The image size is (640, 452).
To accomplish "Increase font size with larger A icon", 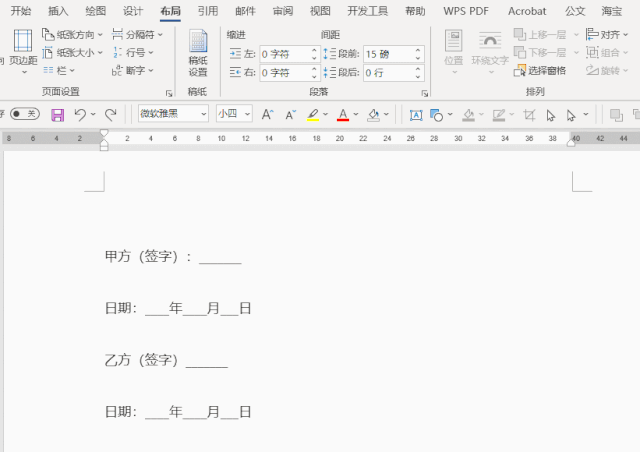I will tap(267, 115).
